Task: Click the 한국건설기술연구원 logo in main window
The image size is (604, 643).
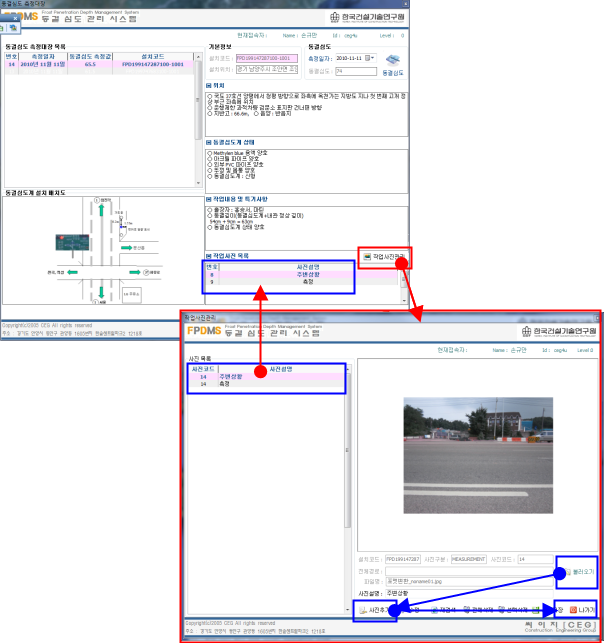Action: 367,17
